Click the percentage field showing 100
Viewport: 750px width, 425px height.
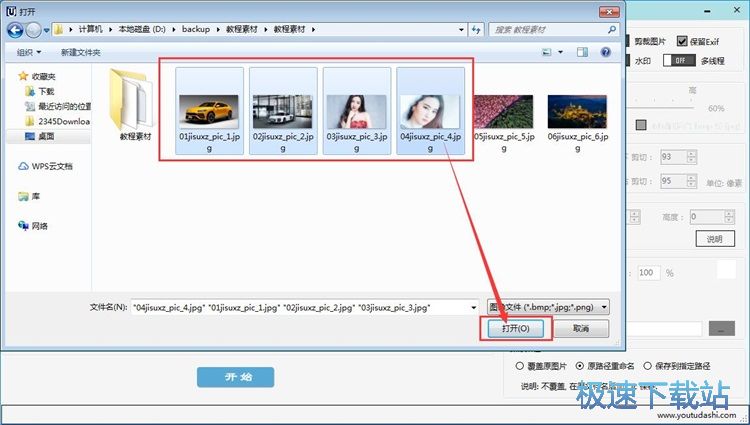648,272
